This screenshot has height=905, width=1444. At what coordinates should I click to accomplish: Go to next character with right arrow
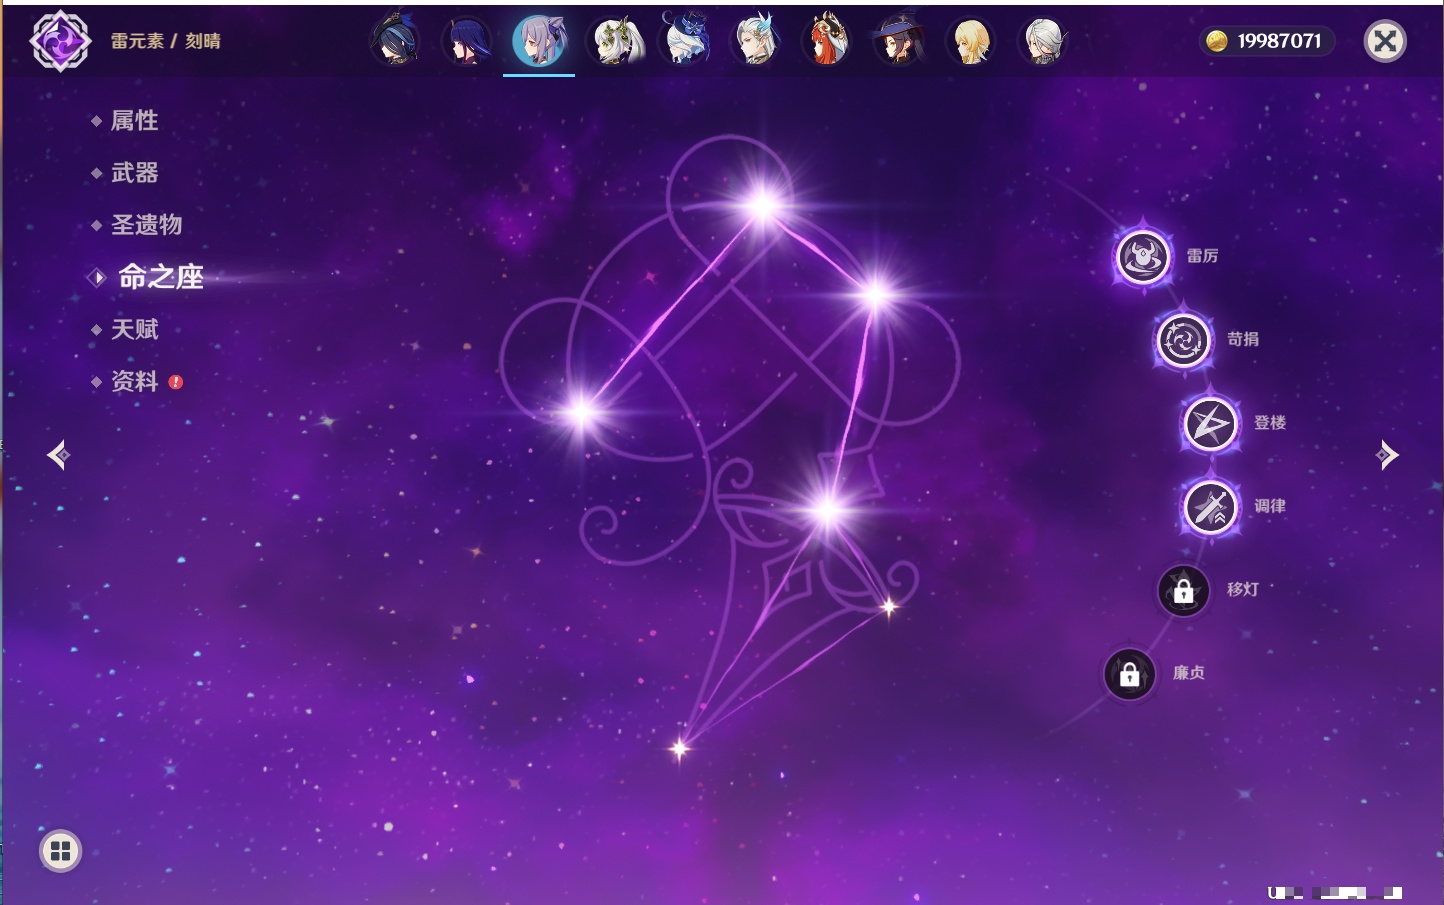pos(1387,455)
